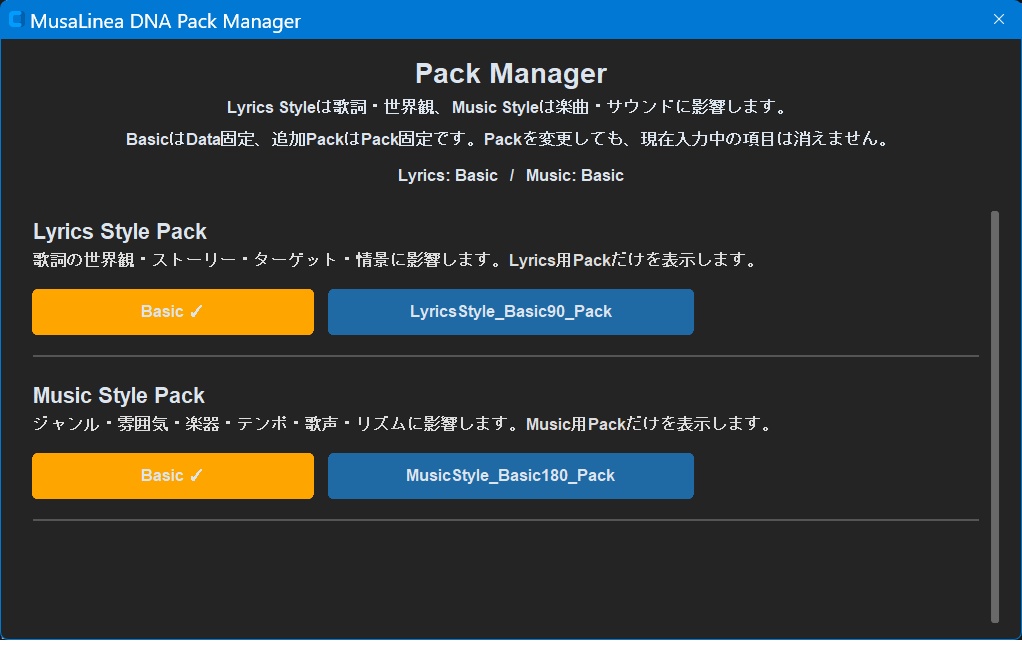The image size is (1022, 648).
Task: Click the 'Lyrics: Basic' status label
Action: (x=448, y=175)
